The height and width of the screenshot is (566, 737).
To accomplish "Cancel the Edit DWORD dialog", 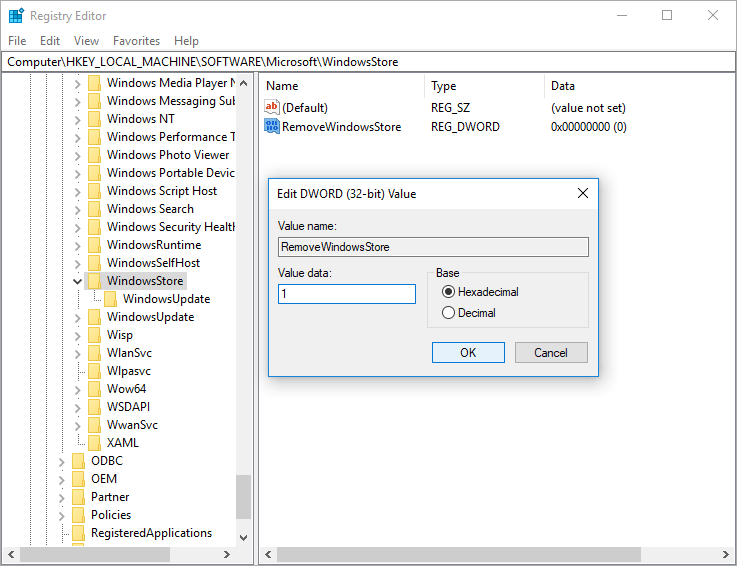I will pyautogui.click(x=551, y=352).
